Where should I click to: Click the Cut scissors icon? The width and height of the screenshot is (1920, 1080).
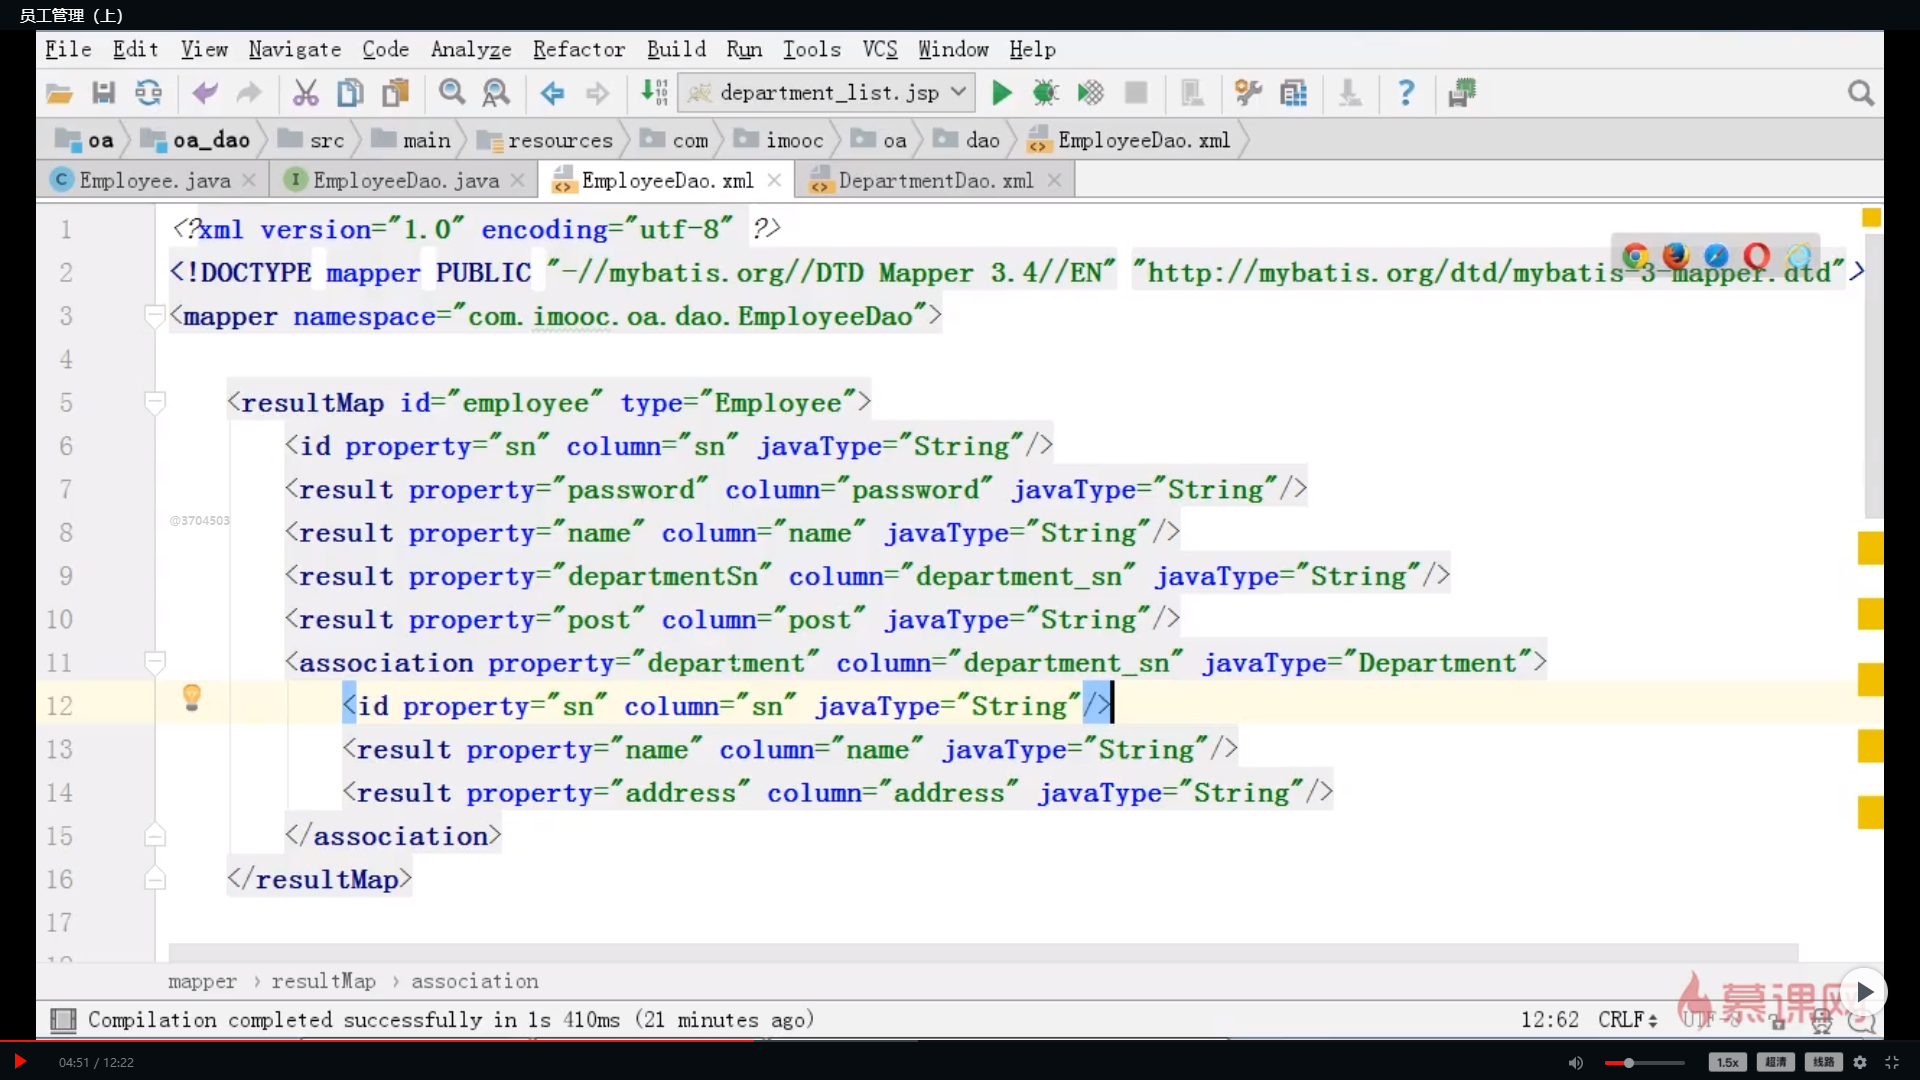tap(305, 93)
